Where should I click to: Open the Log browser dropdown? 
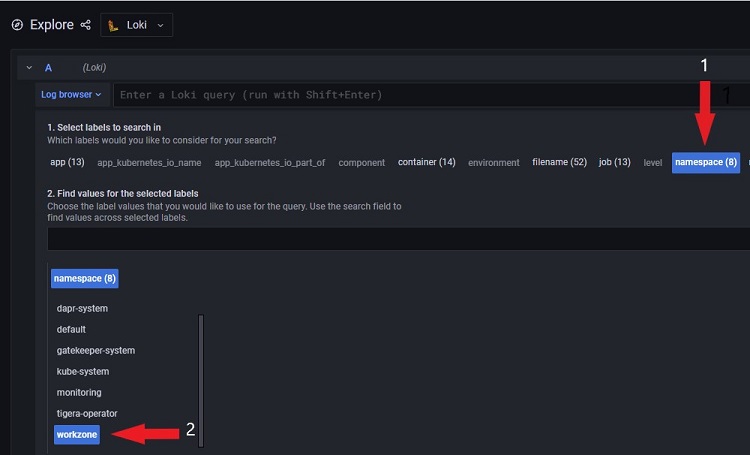(71, 95)
